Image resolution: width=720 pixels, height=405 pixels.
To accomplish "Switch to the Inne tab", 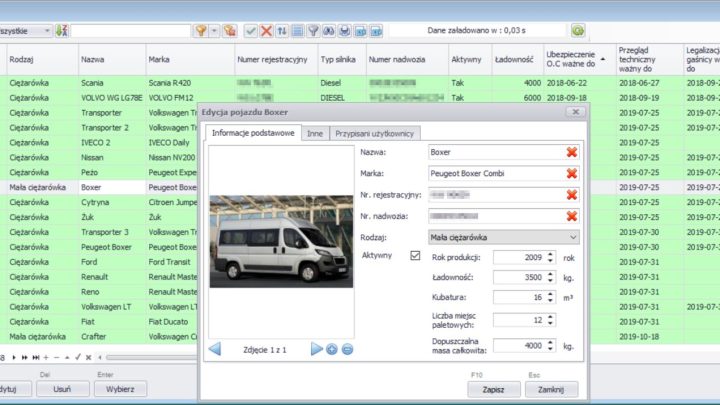I will 314,133.
